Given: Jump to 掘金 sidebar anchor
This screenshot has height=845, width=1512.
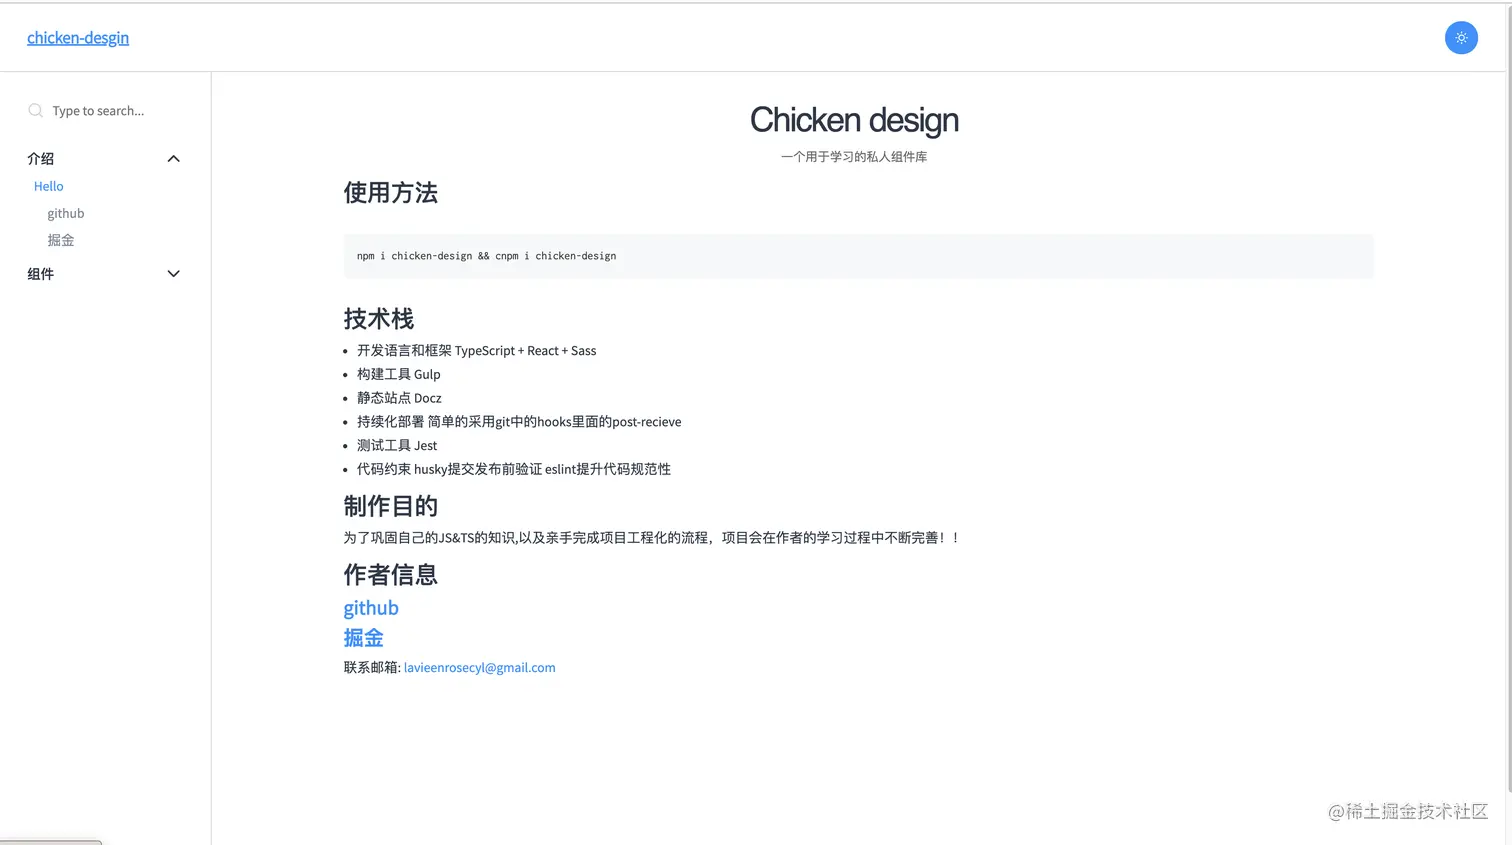Looking at the screenshot, I should pyautogui.click(x=61, y=240).
